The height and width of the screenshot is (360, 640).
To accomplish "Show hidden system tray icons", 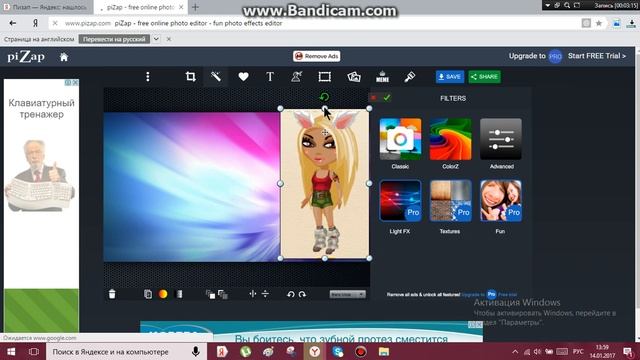I will click(x=515, y=351).
